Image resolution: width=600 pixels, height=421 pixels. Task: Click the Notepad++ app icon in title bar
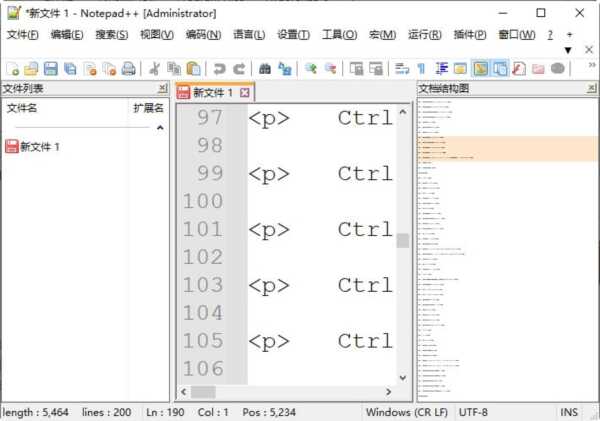[14, 13]
